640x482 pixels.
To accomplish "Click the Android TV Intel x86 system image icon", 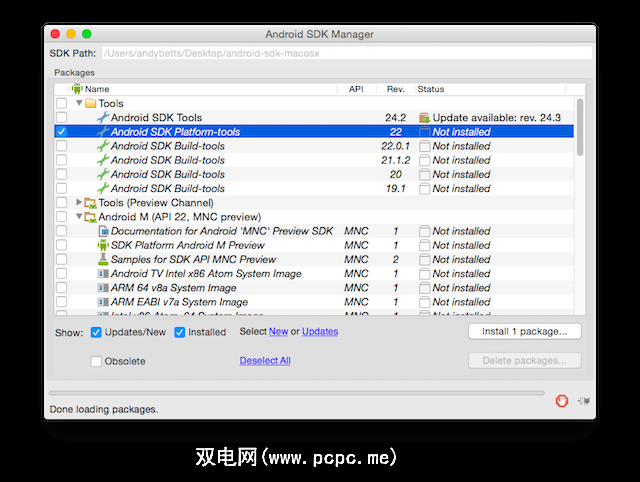I will pos(103,273).
